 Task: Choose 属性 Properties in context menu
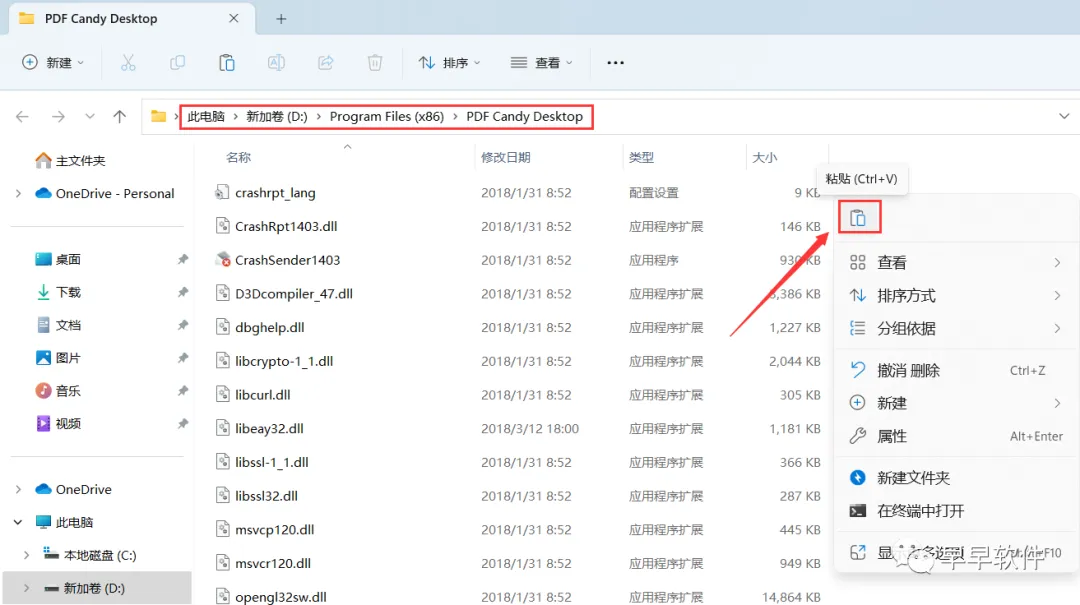tap(956, 436)
